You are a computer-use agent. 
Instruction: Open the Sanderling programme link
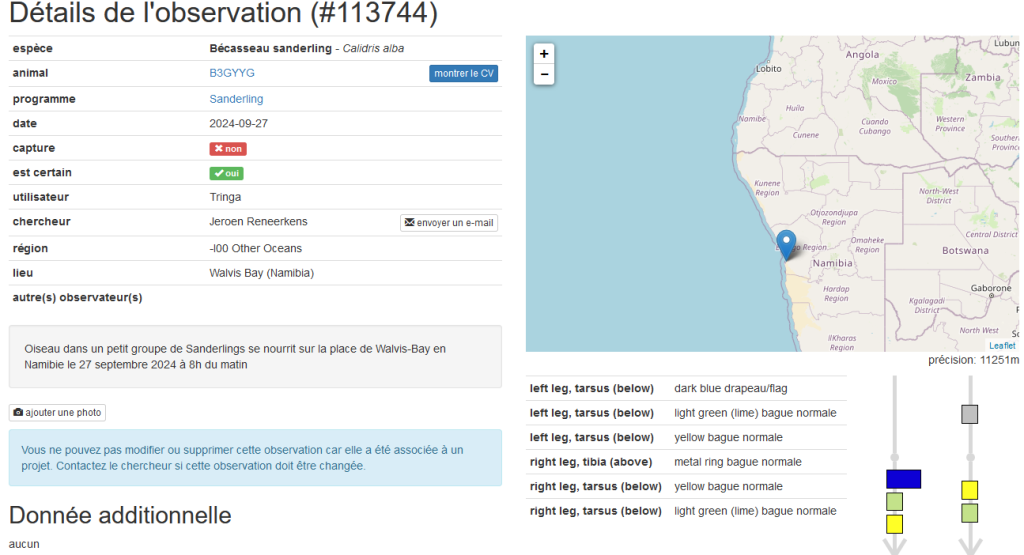236,99
